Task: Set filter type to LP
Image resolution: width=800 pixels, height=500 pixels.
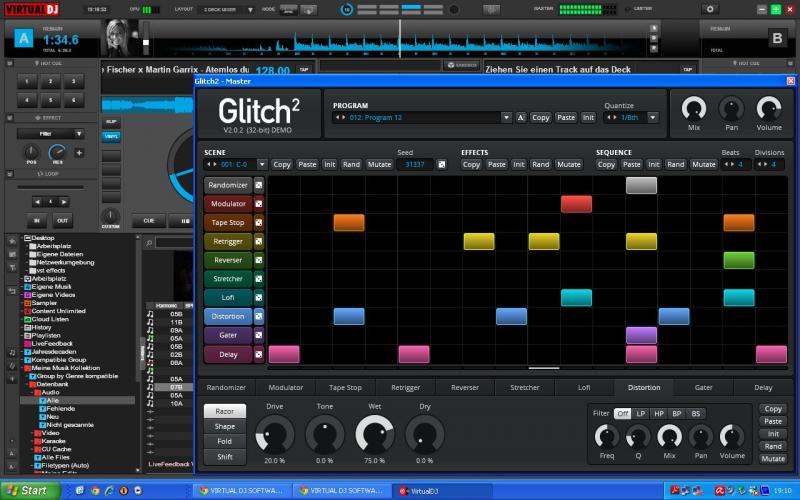Action: tap(641, 414)
